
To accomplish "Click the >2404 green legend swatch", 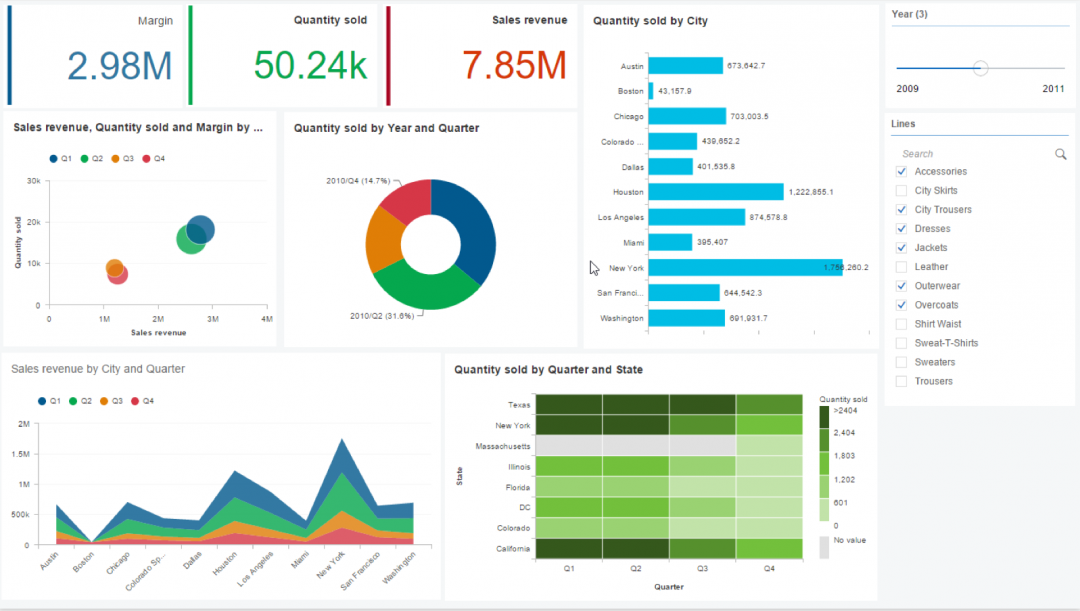I will tap(826, 408).
